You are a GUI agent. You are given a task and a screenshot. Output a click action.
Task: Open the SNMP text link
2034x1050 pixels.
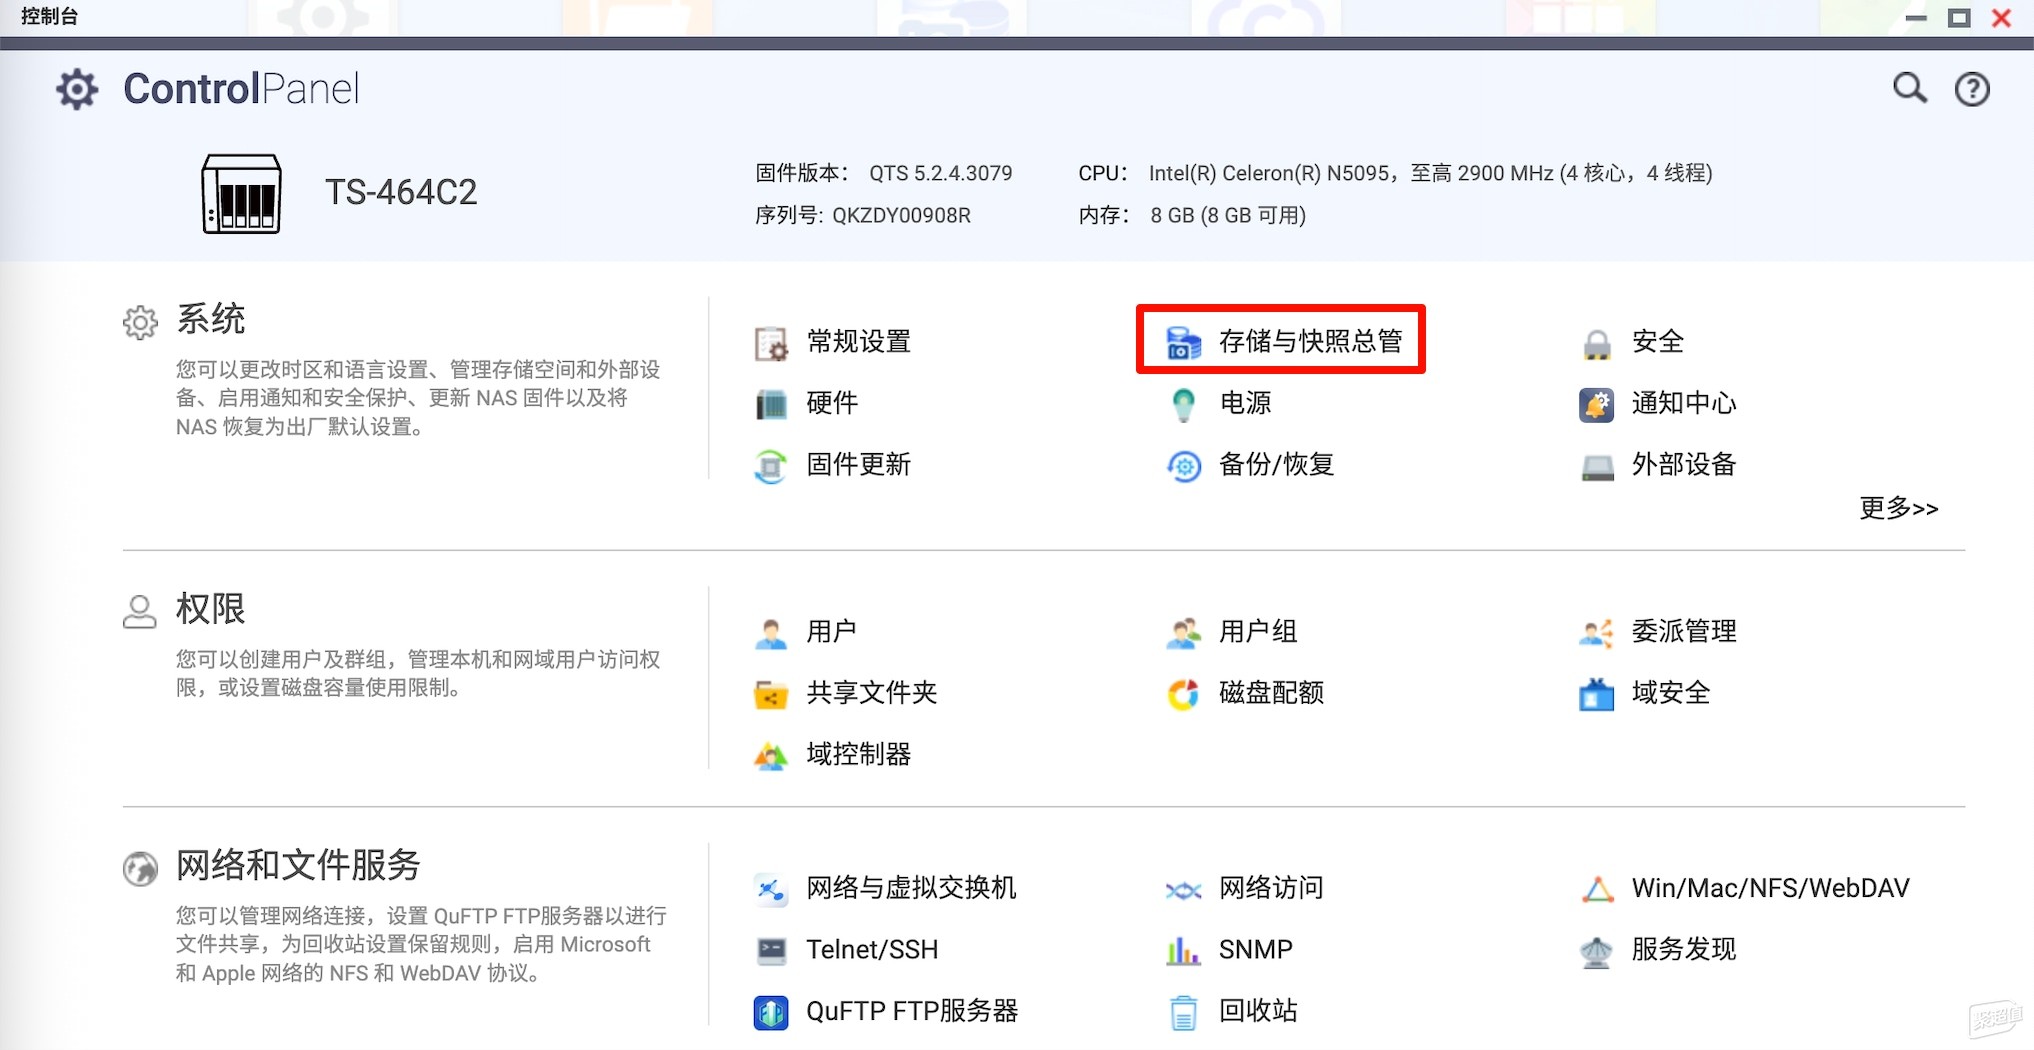click(1255, 950)
